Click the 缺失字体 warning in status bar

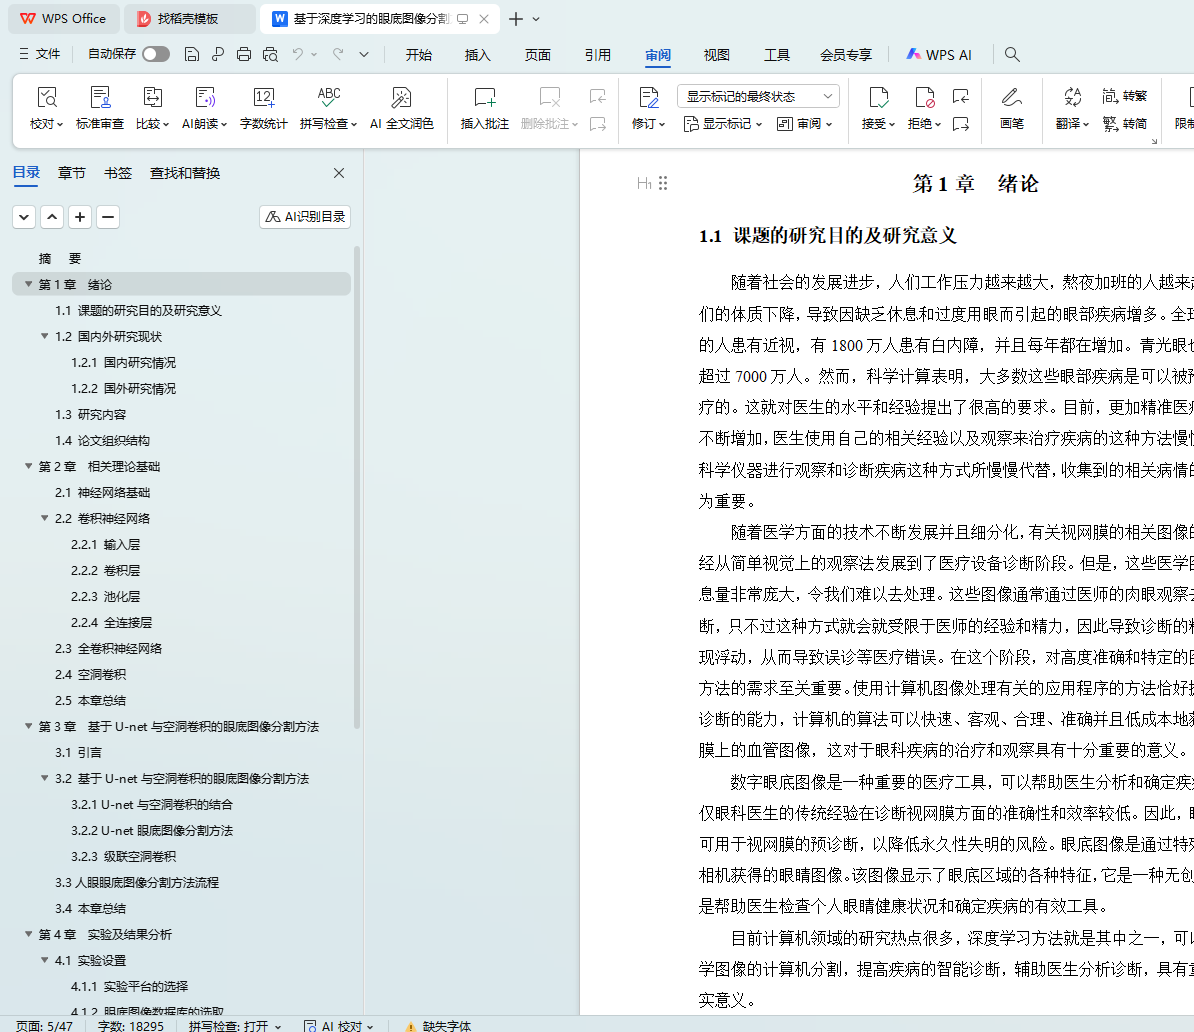[438, 1025]
